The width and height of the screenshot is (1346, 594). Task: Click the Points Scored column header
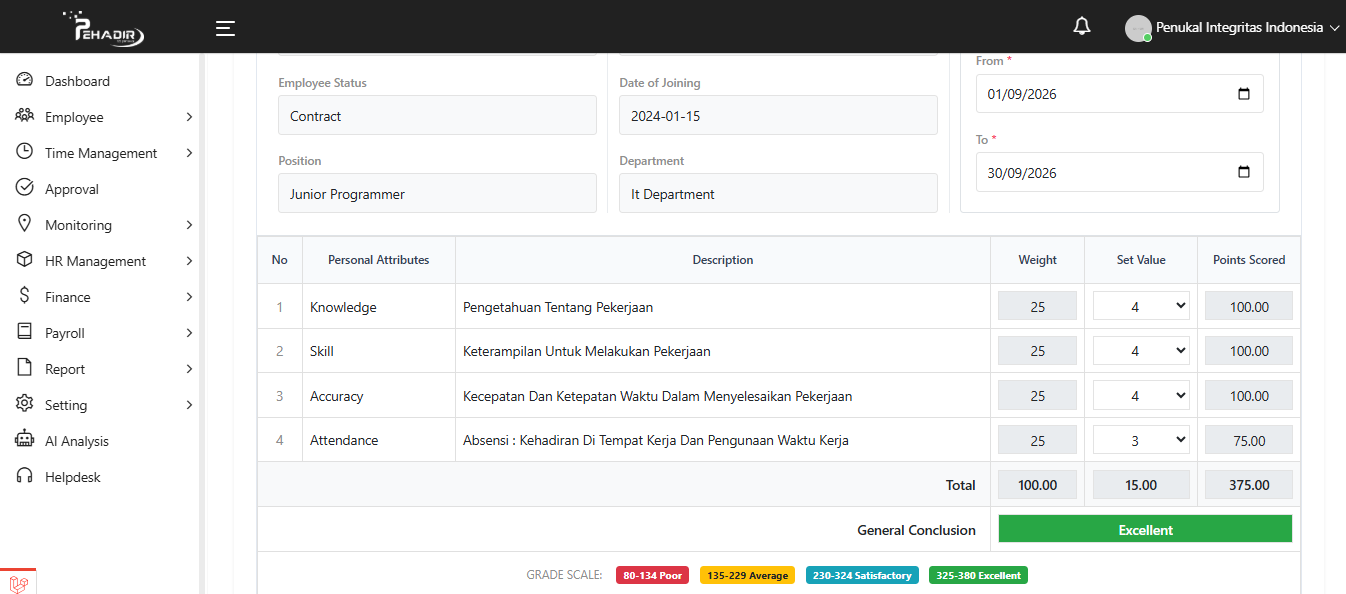click(x=1249, y=260)
